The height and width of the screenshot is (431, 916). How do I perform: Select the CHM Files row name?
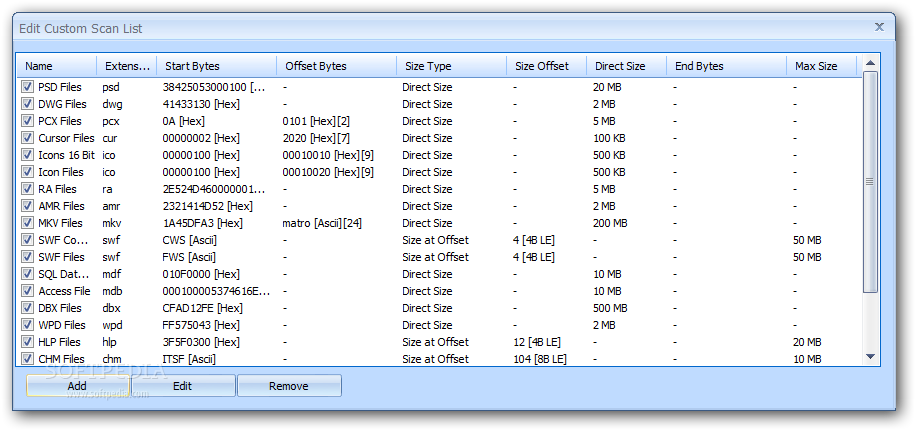[61, 359]
